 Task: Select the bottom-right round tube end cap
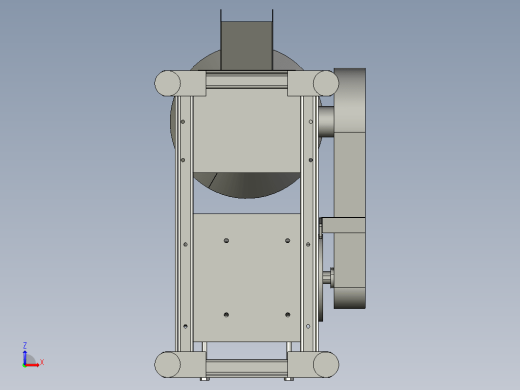click(x=326, y=364)
